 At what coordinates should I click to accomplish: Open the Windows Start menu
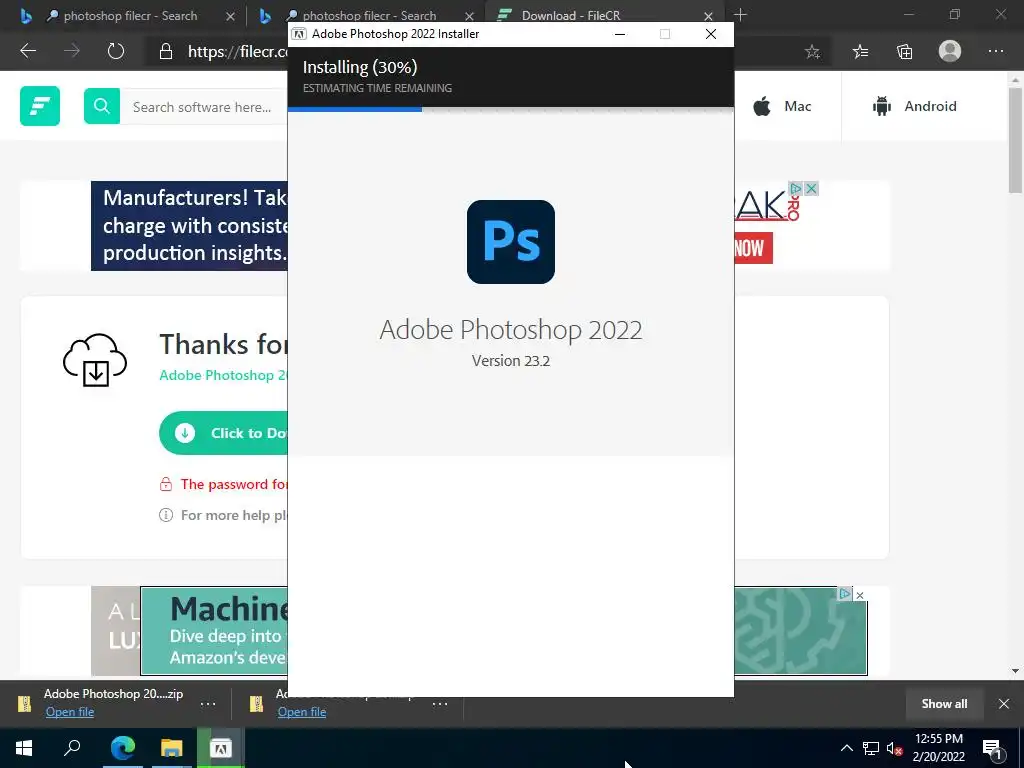click(x=24, y=748)
